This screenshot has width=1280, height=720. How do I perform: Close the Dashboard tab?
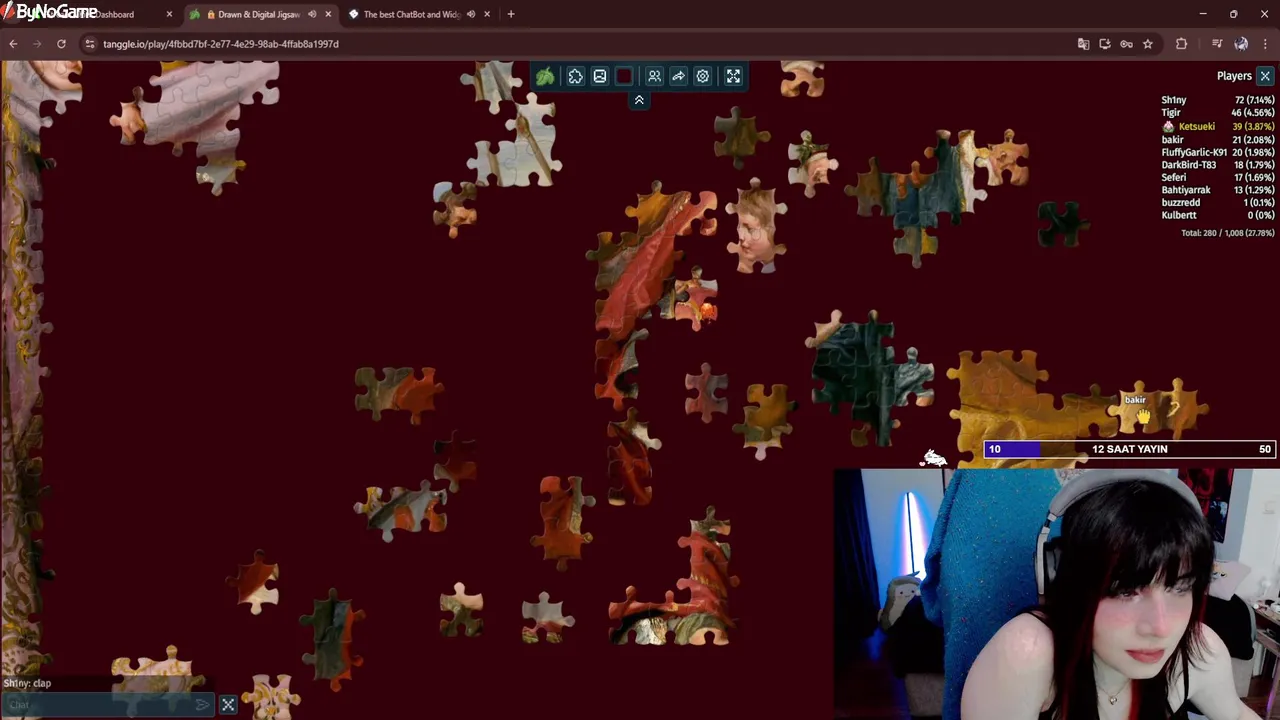click(169, 14)
